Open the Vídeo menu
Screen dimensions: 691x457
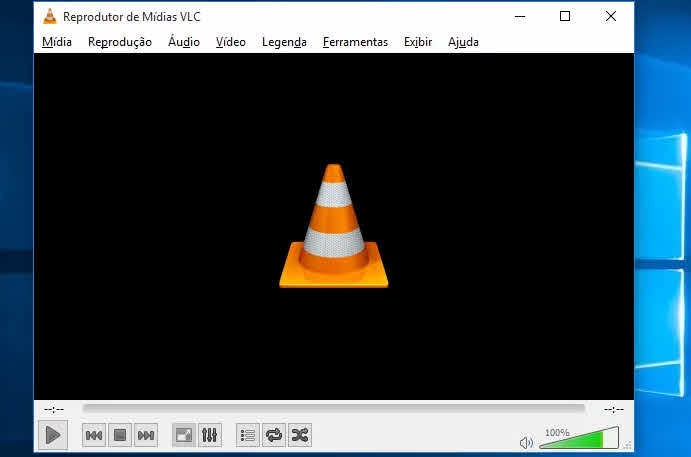[230, 42]
